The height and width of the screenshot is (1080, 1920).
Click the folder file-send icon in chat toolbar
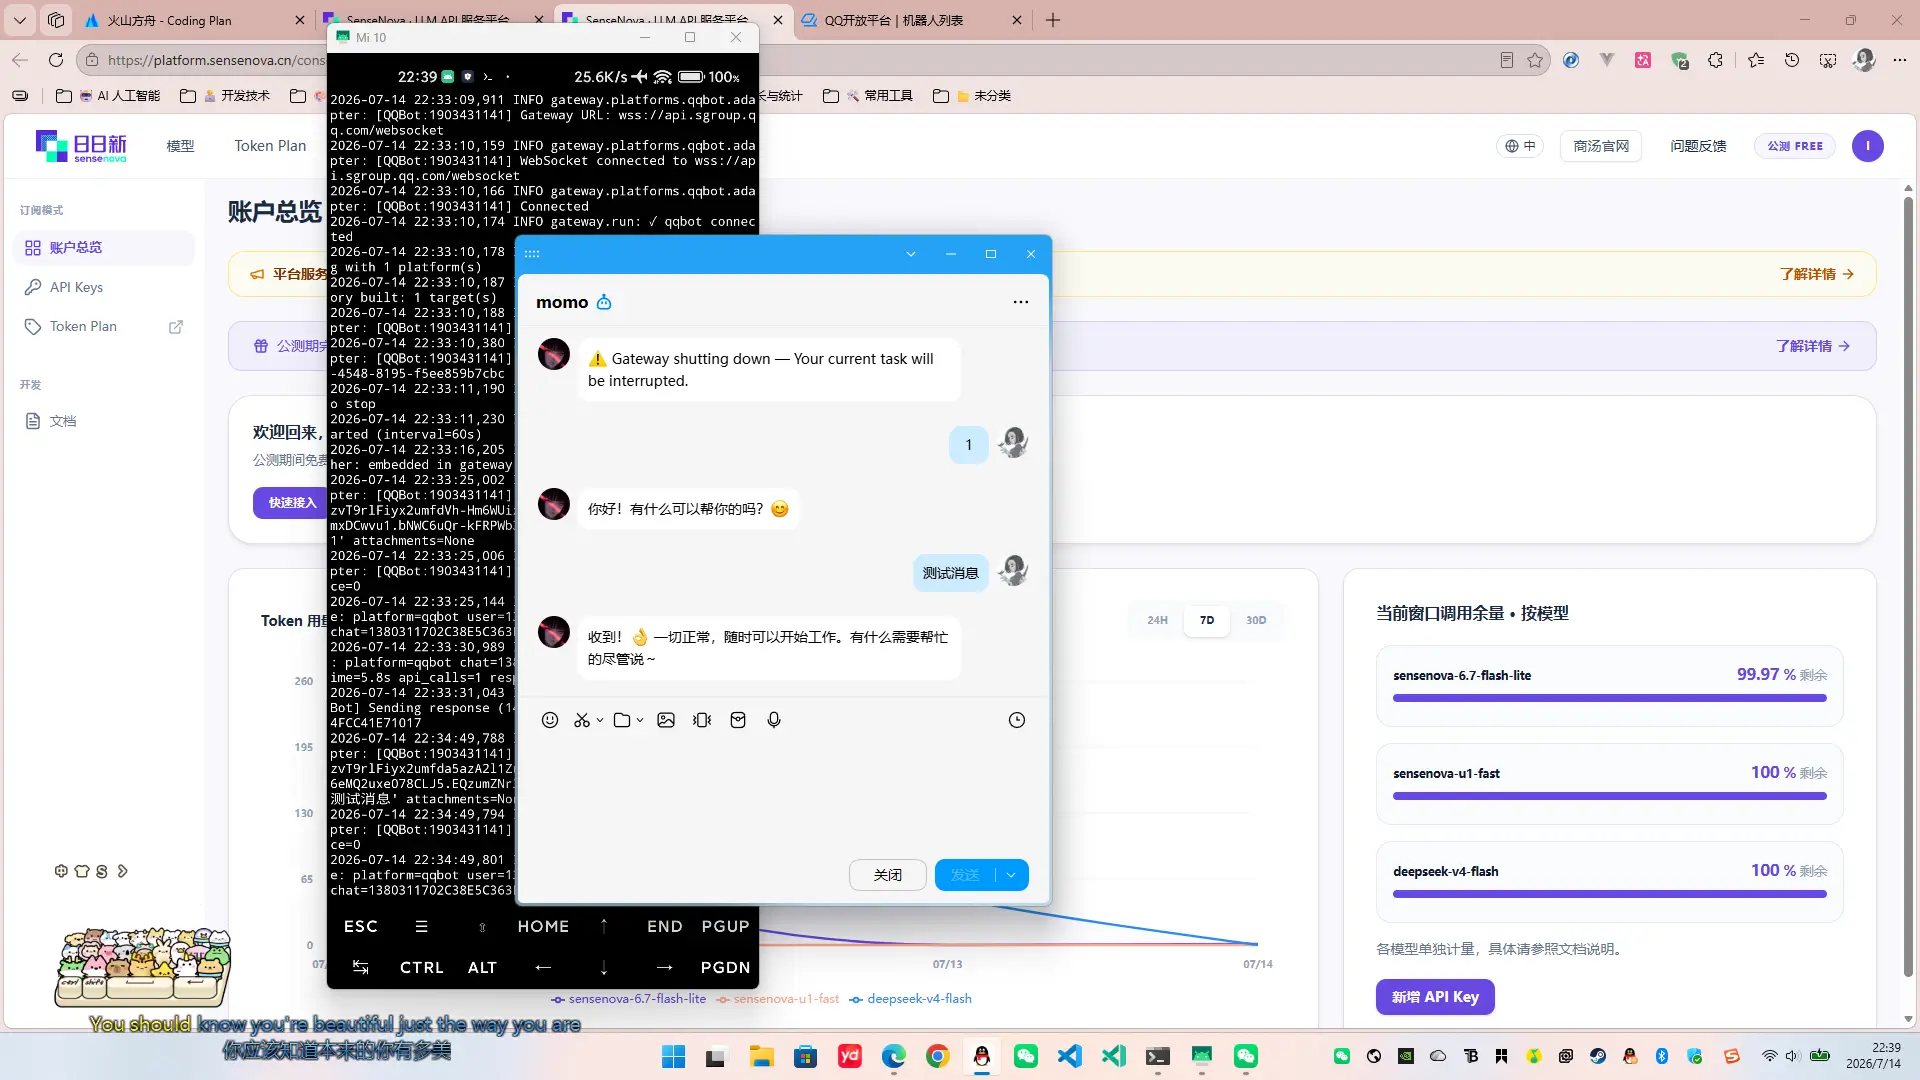(622, 720)
